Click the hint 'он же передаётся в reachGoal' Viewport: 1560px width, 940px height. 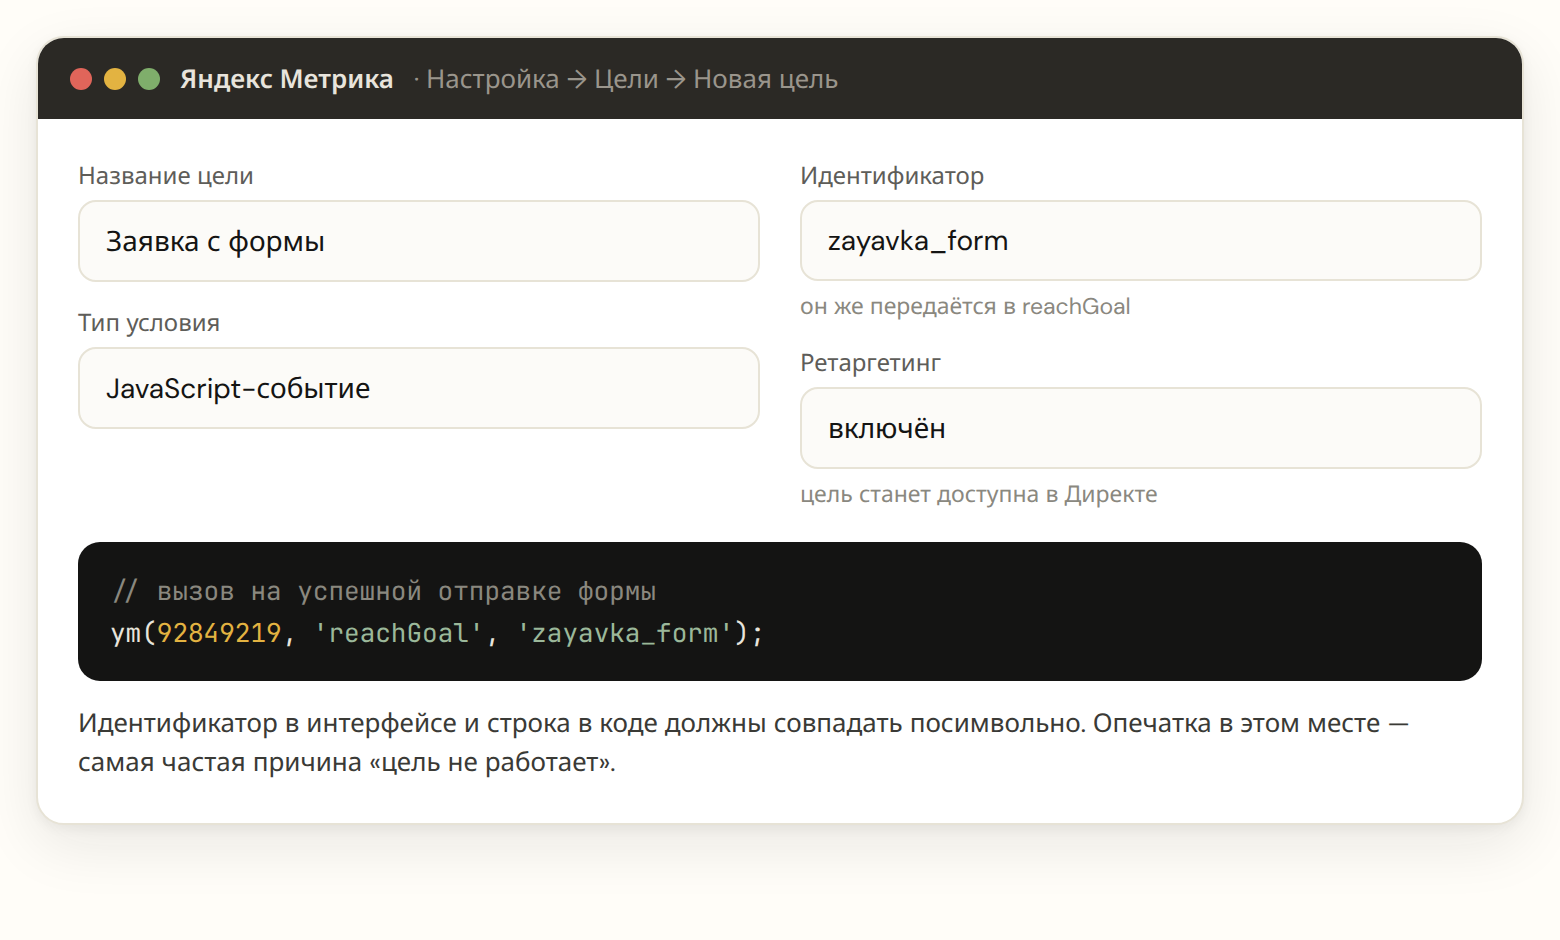pyautogui.click(x=965, y=306)
